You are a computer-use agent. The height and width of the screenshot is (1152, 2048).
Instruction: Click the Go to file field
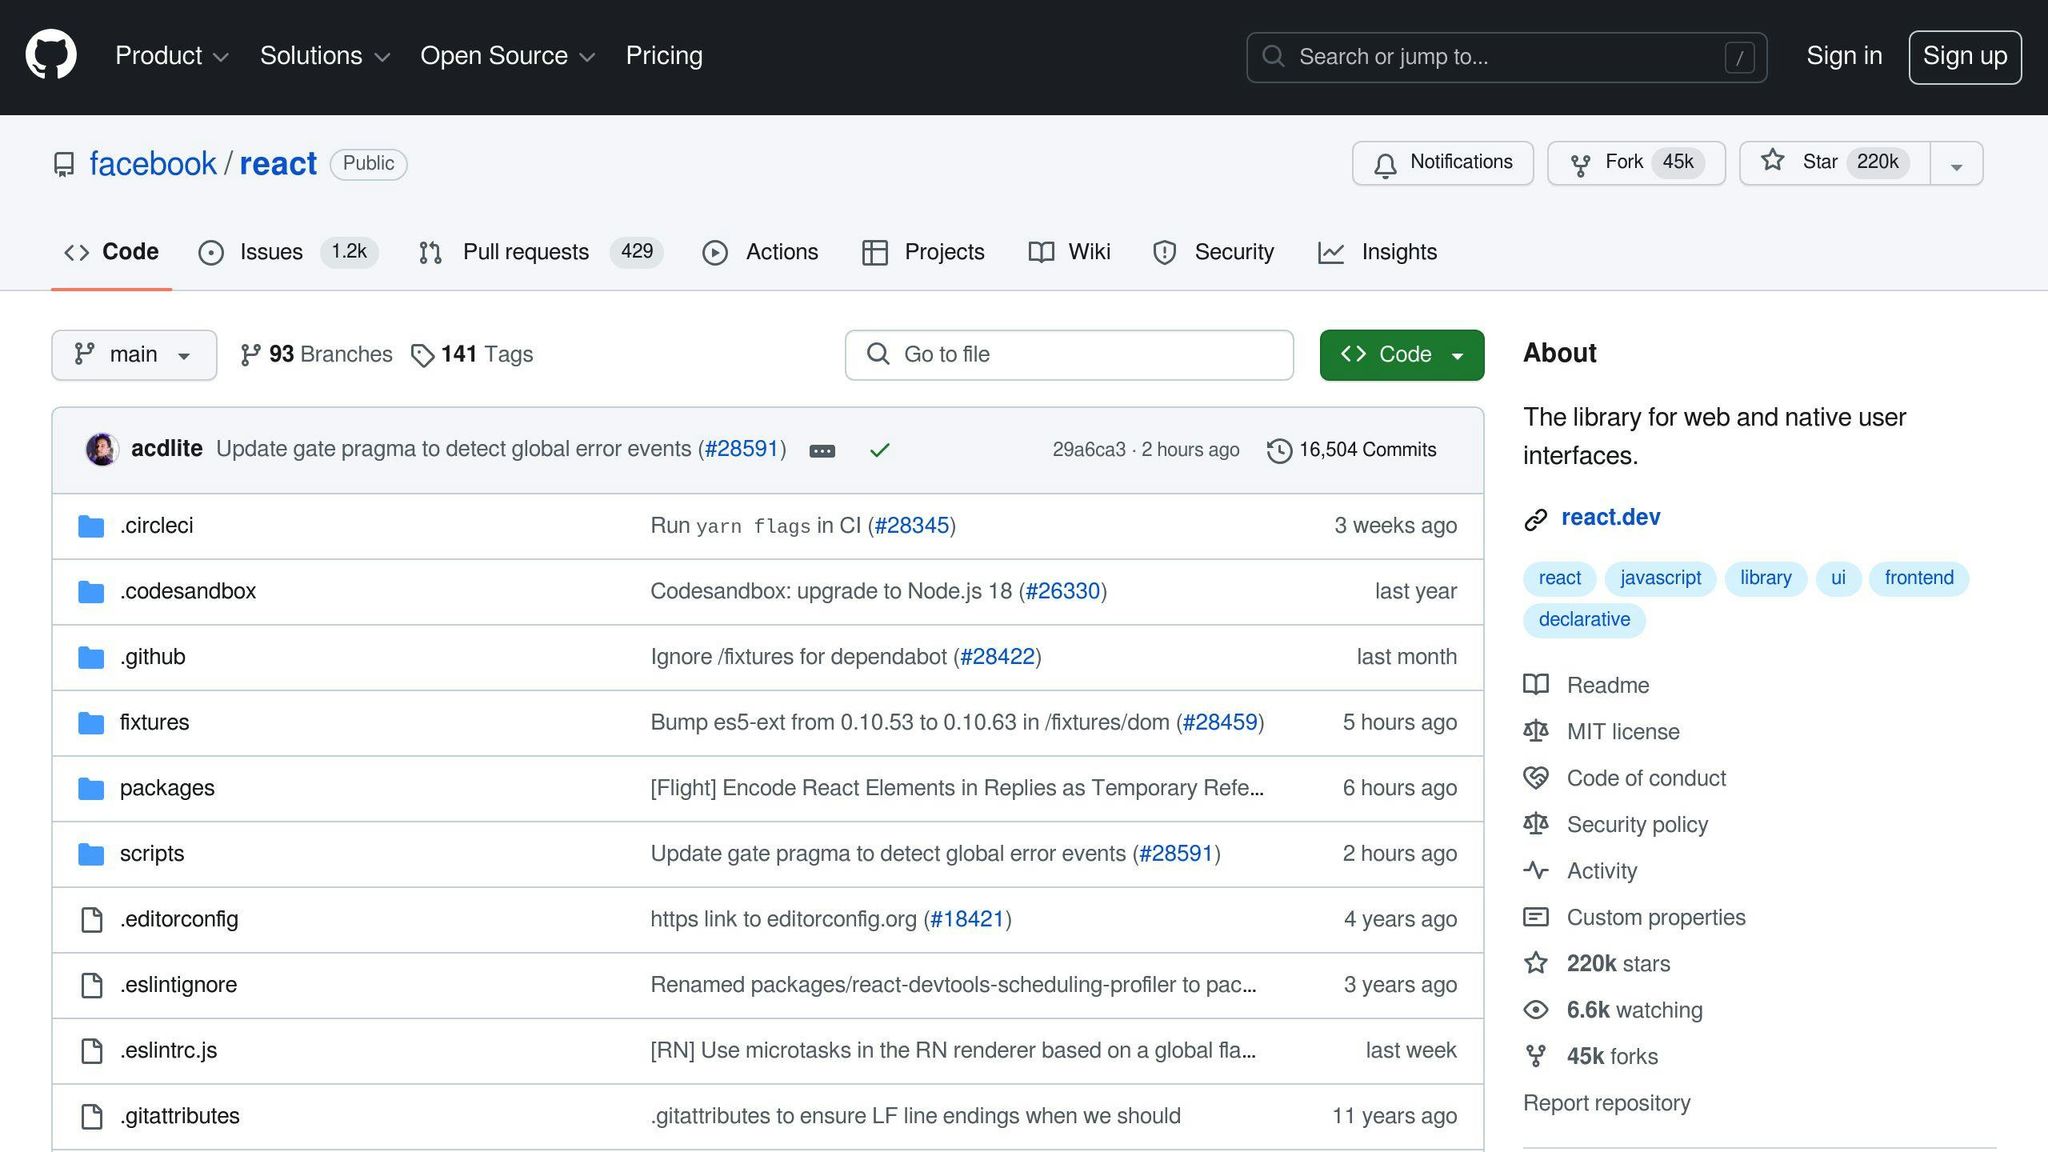coord(1068,354)
